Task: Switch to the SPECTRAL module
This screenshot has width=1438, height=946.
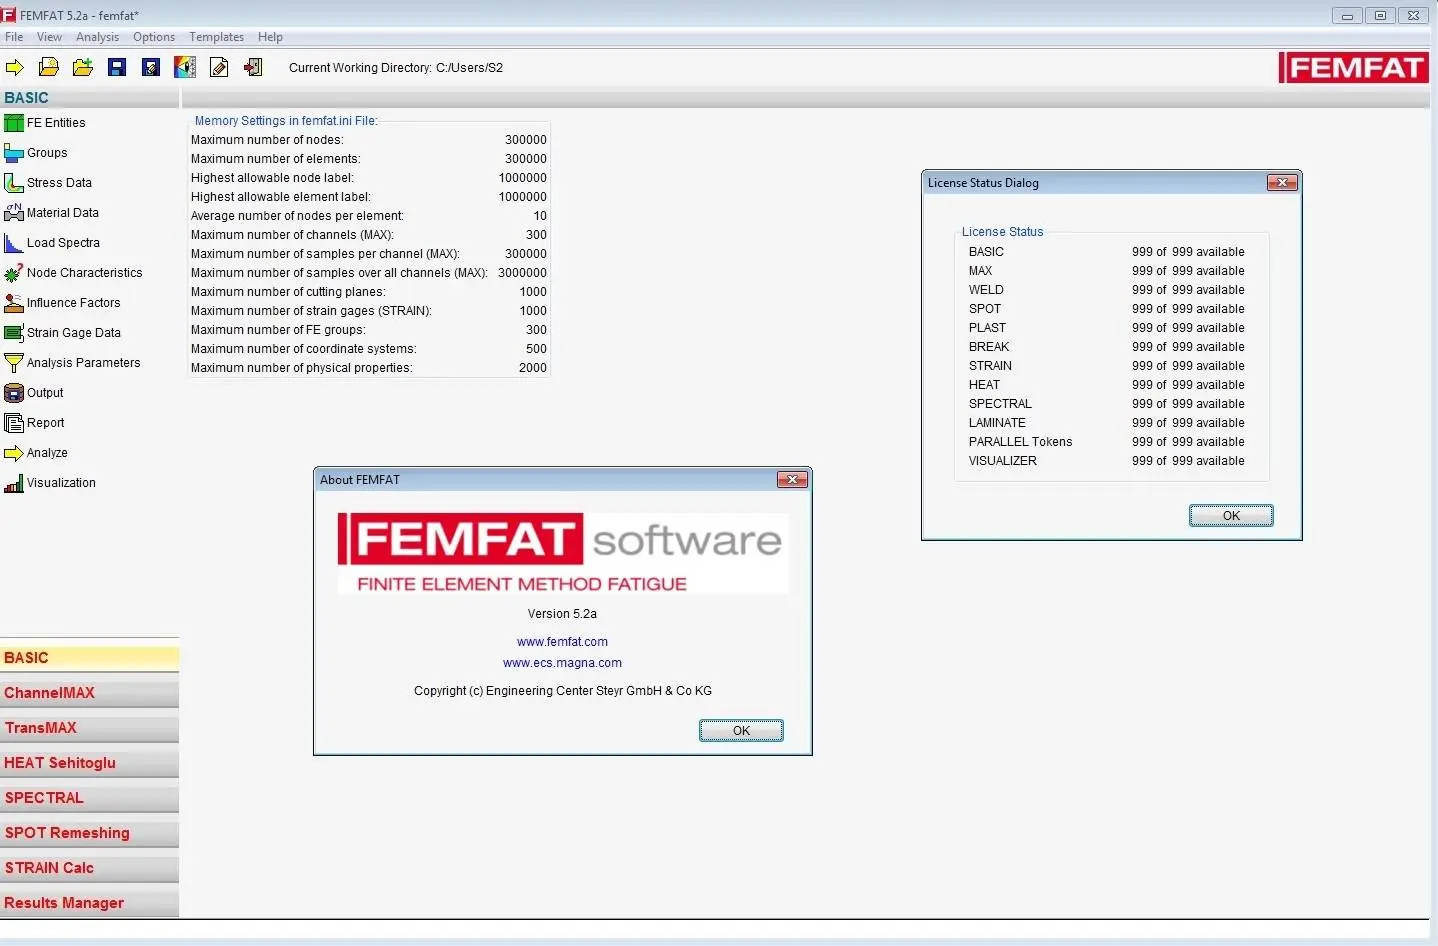Action: pos(90,798)
